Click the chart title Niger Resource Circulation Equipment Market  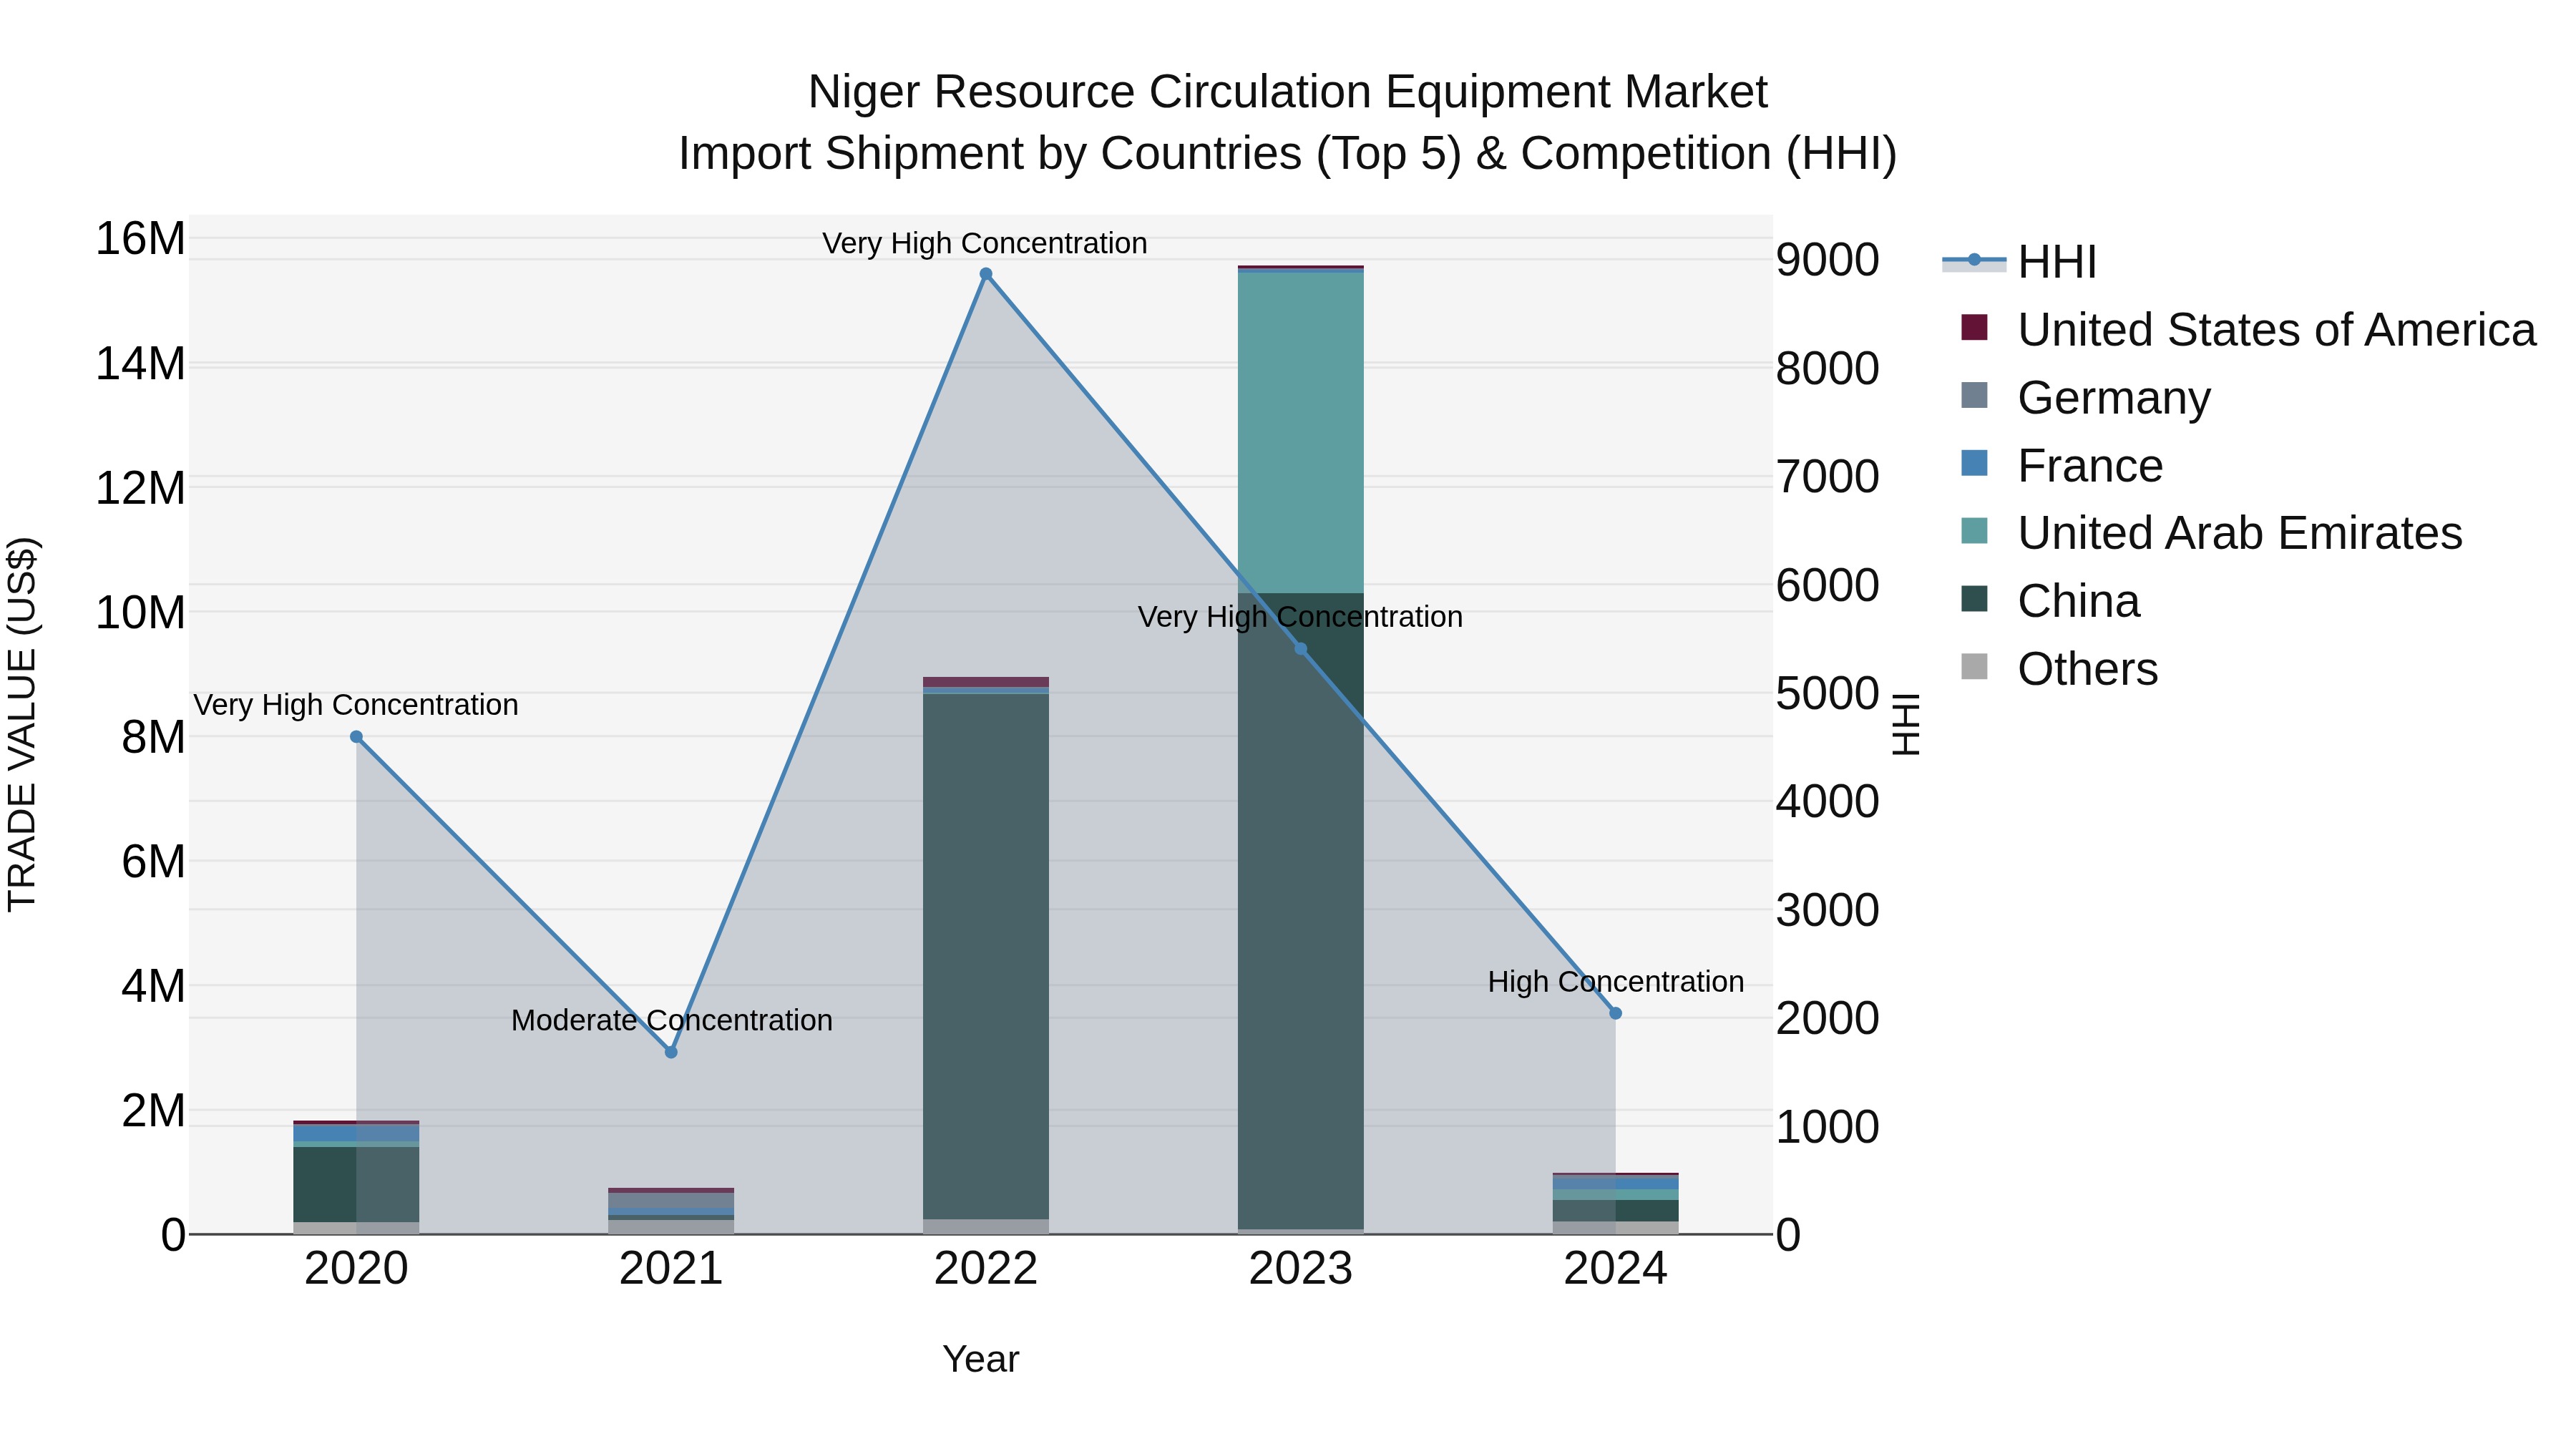tap(1288, 92)
